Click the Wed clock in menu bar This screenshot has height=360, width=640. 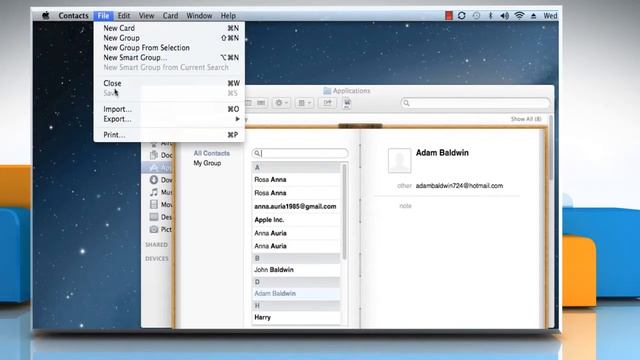[550, 16]
